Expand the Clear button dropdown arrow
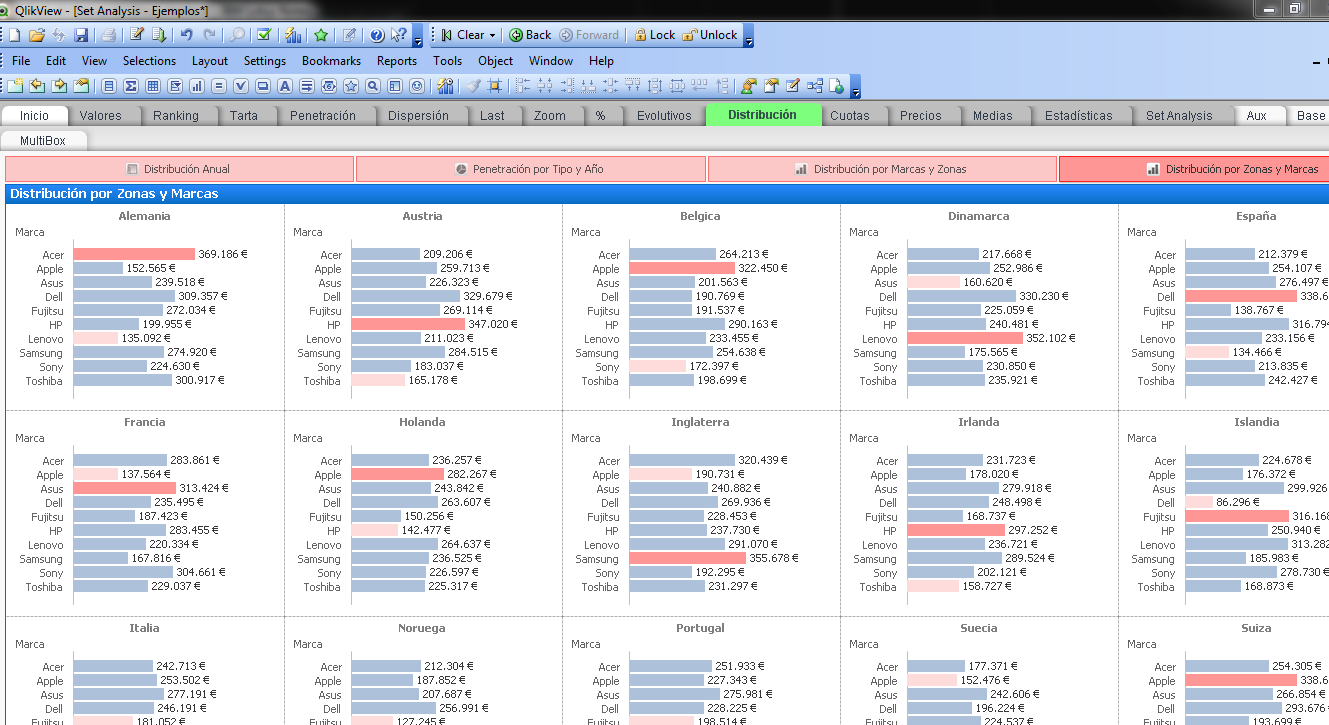Screen dimensions: 1329x725 pyautogui.click(x=492, y=35)
